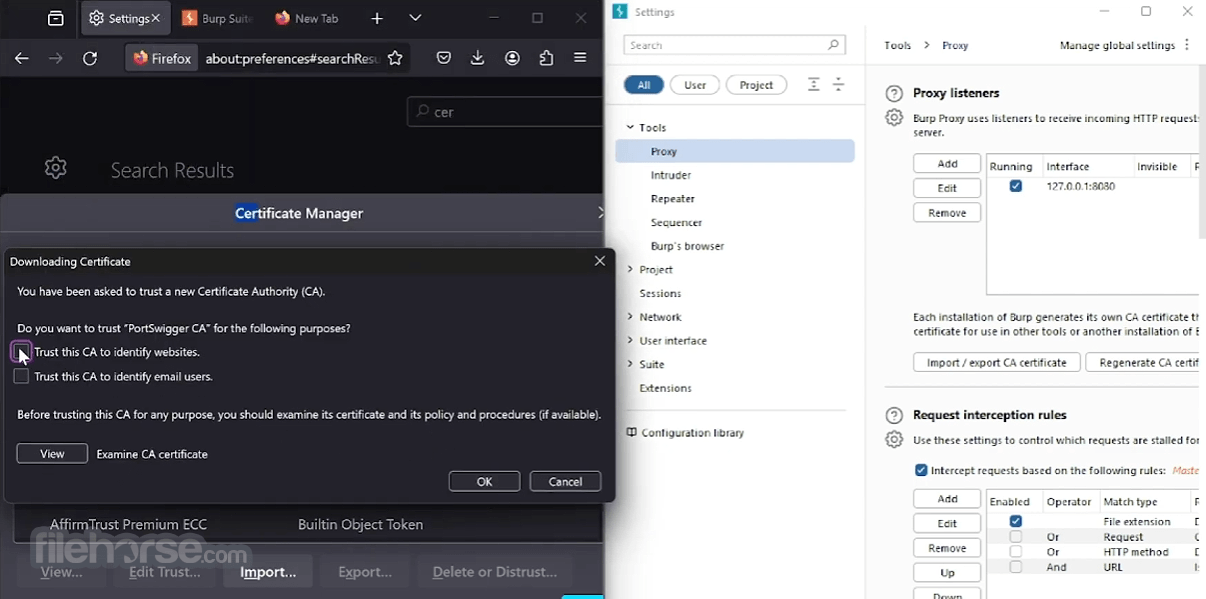Toggle Intercept requests based on rules checkbox

click(x=921, y=470)
